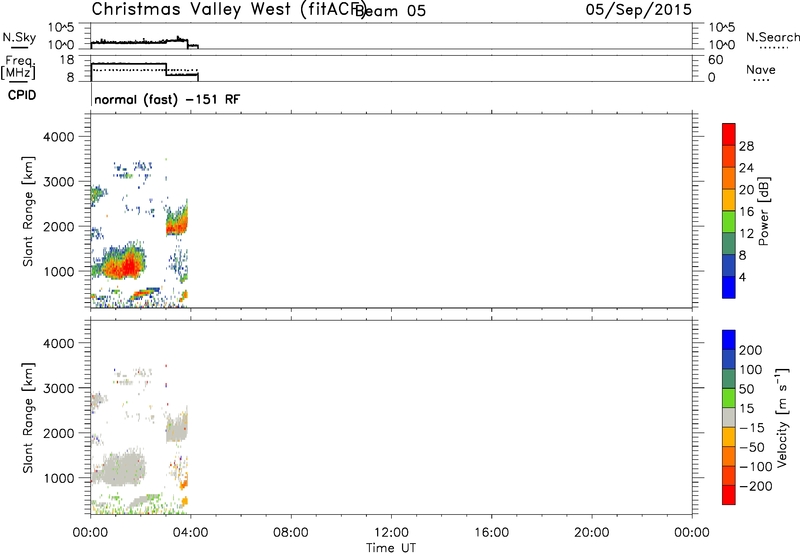The width and height of the screenshot is (800, 554).
Task: Click the -100 label on the velocity colorbar
Action: coord(756,466)
